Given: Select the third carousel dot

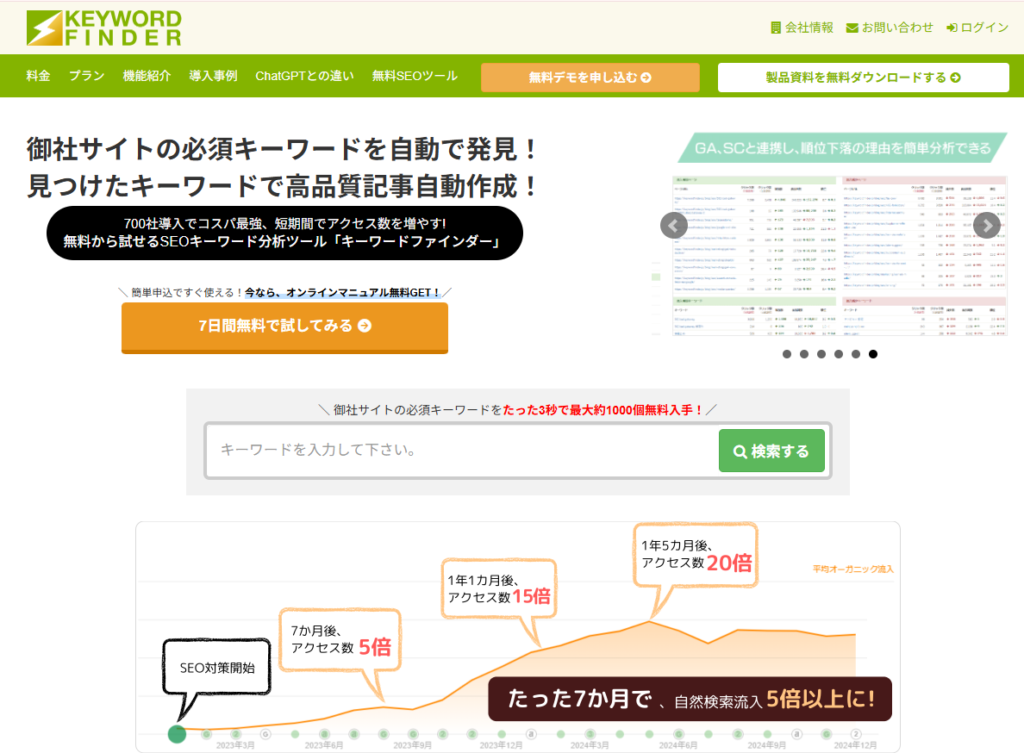Looking at the screenshot, I should click(822, 354).
